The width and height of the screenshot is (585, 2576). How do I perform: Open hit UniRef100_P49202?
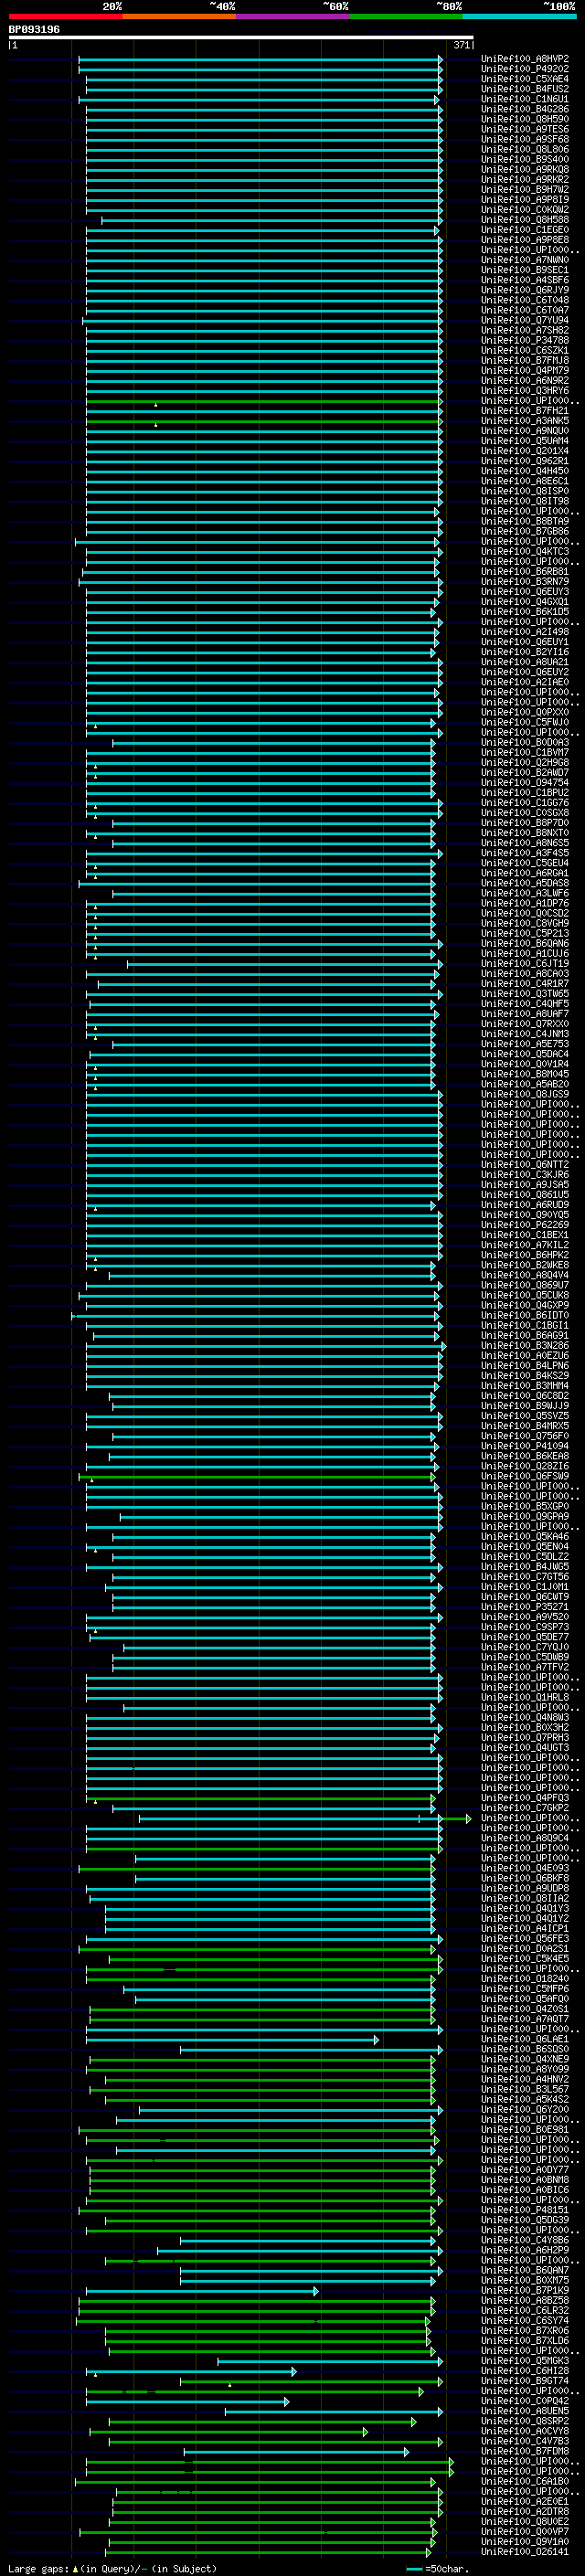point(525,69)
